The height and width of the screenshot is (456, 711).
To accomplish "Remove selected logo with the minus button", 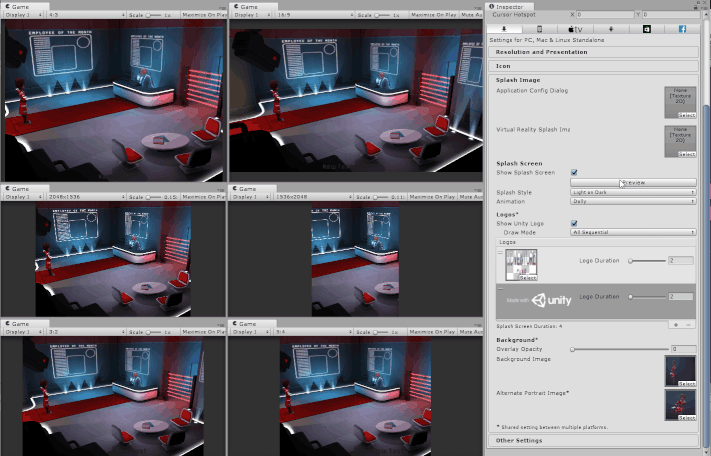I will 688,325.
